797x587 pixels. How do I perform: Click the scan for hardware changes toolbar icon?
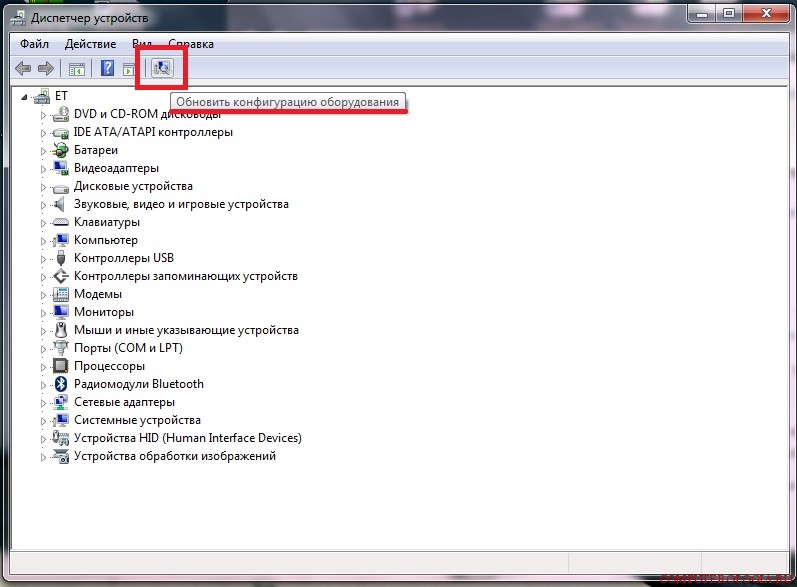(x=161, y=68)
